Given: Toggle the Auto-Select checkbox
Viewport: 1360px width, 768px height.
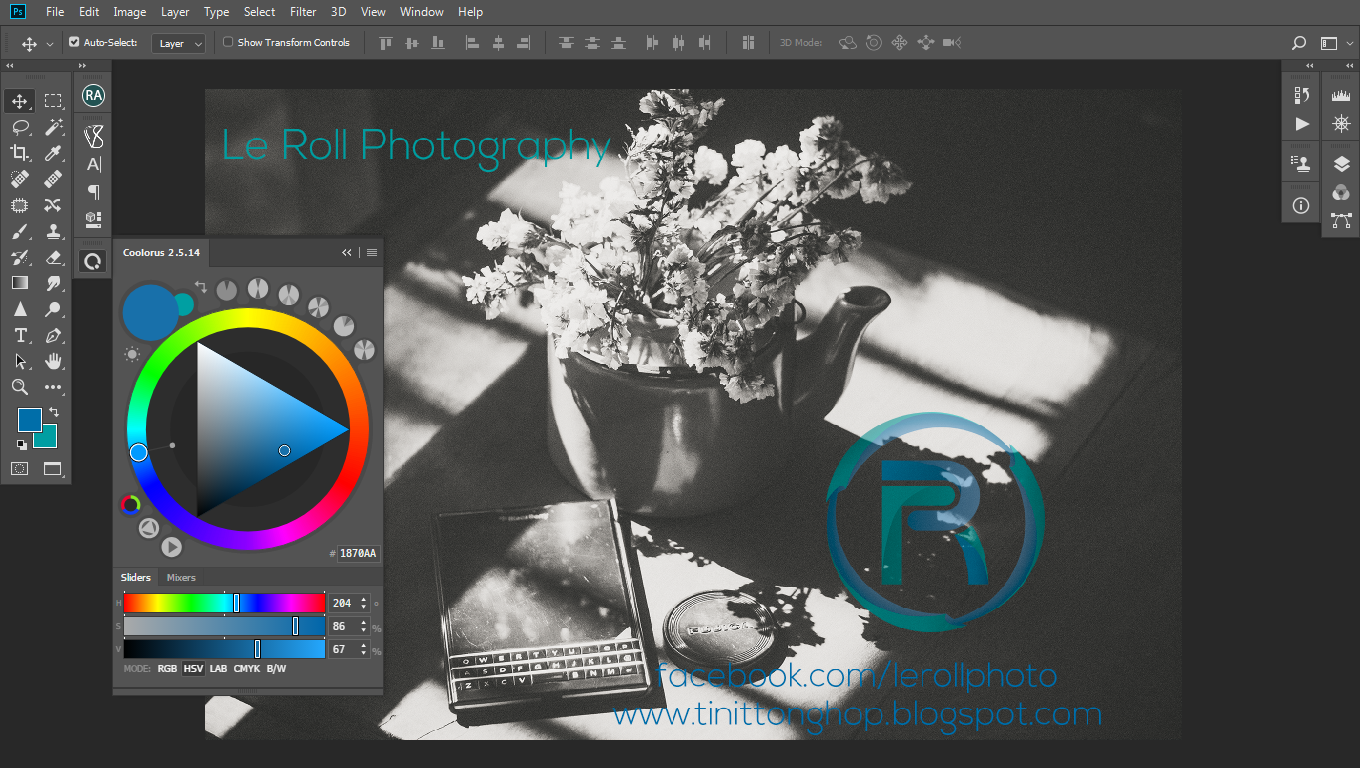Looking at the screenshot, I should coord(74,42).
